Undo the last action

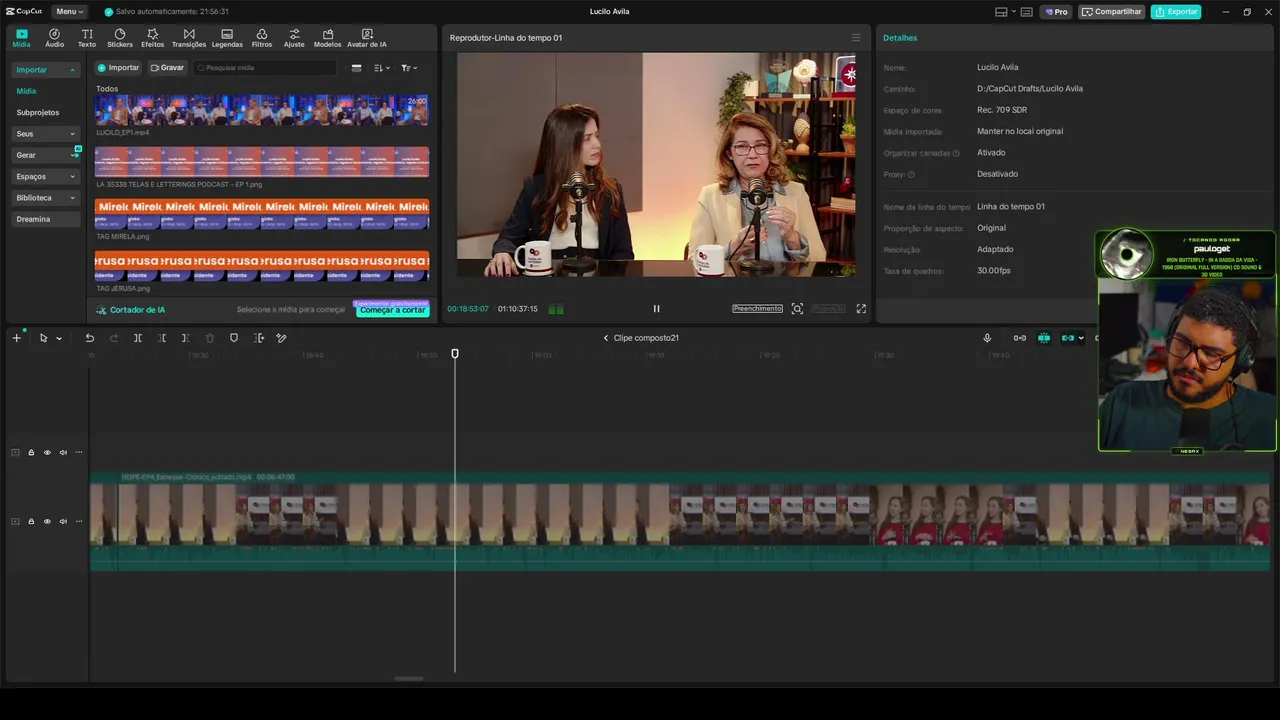coord(89,338)
